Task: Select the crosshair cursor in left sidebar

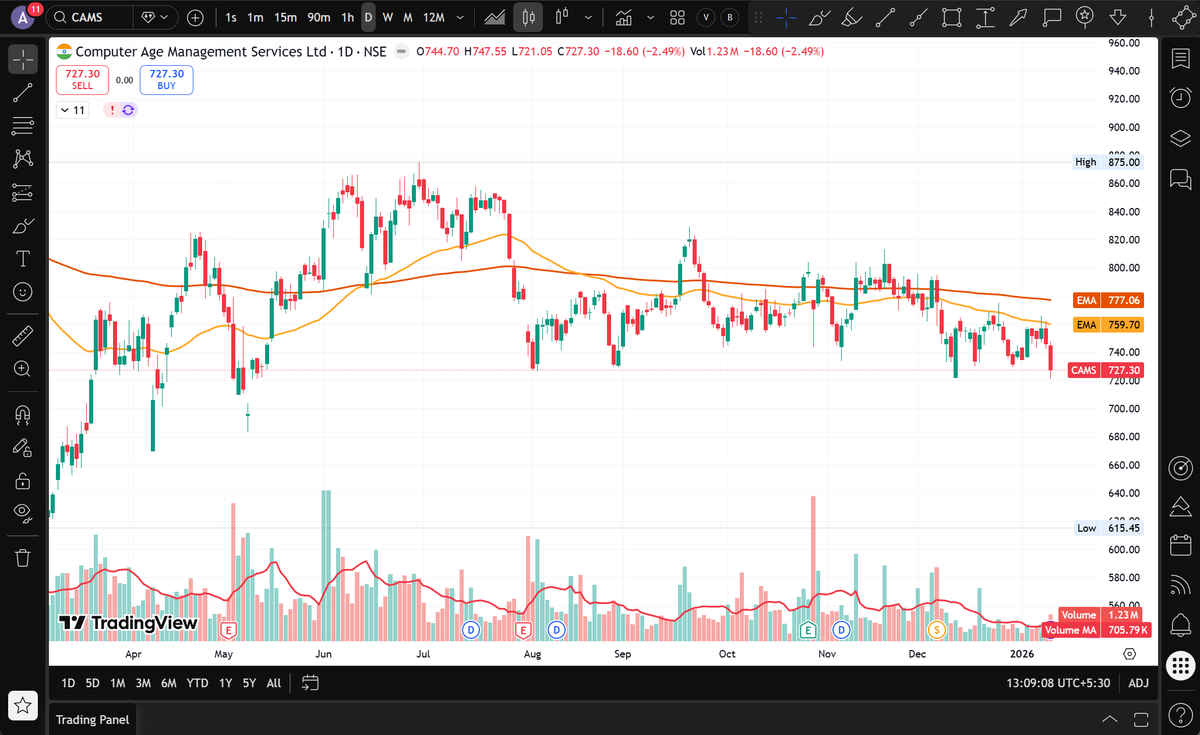Action: (23, 59)
